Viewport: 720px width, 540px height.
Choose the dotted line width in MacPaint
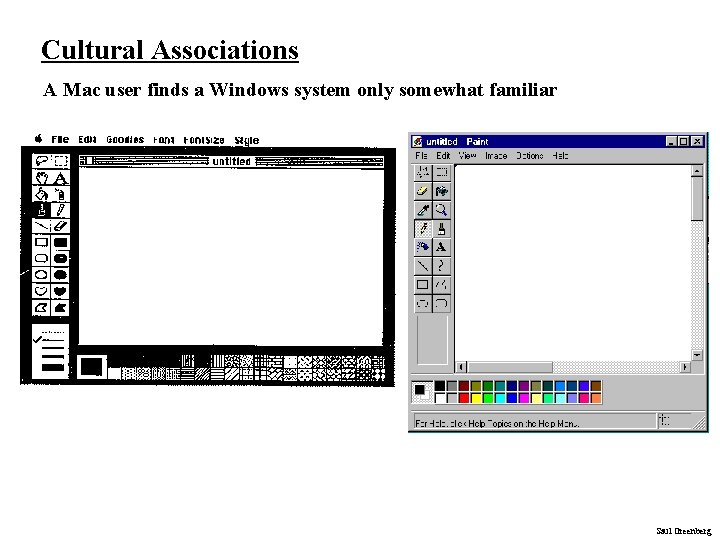(x=52, y=332)
